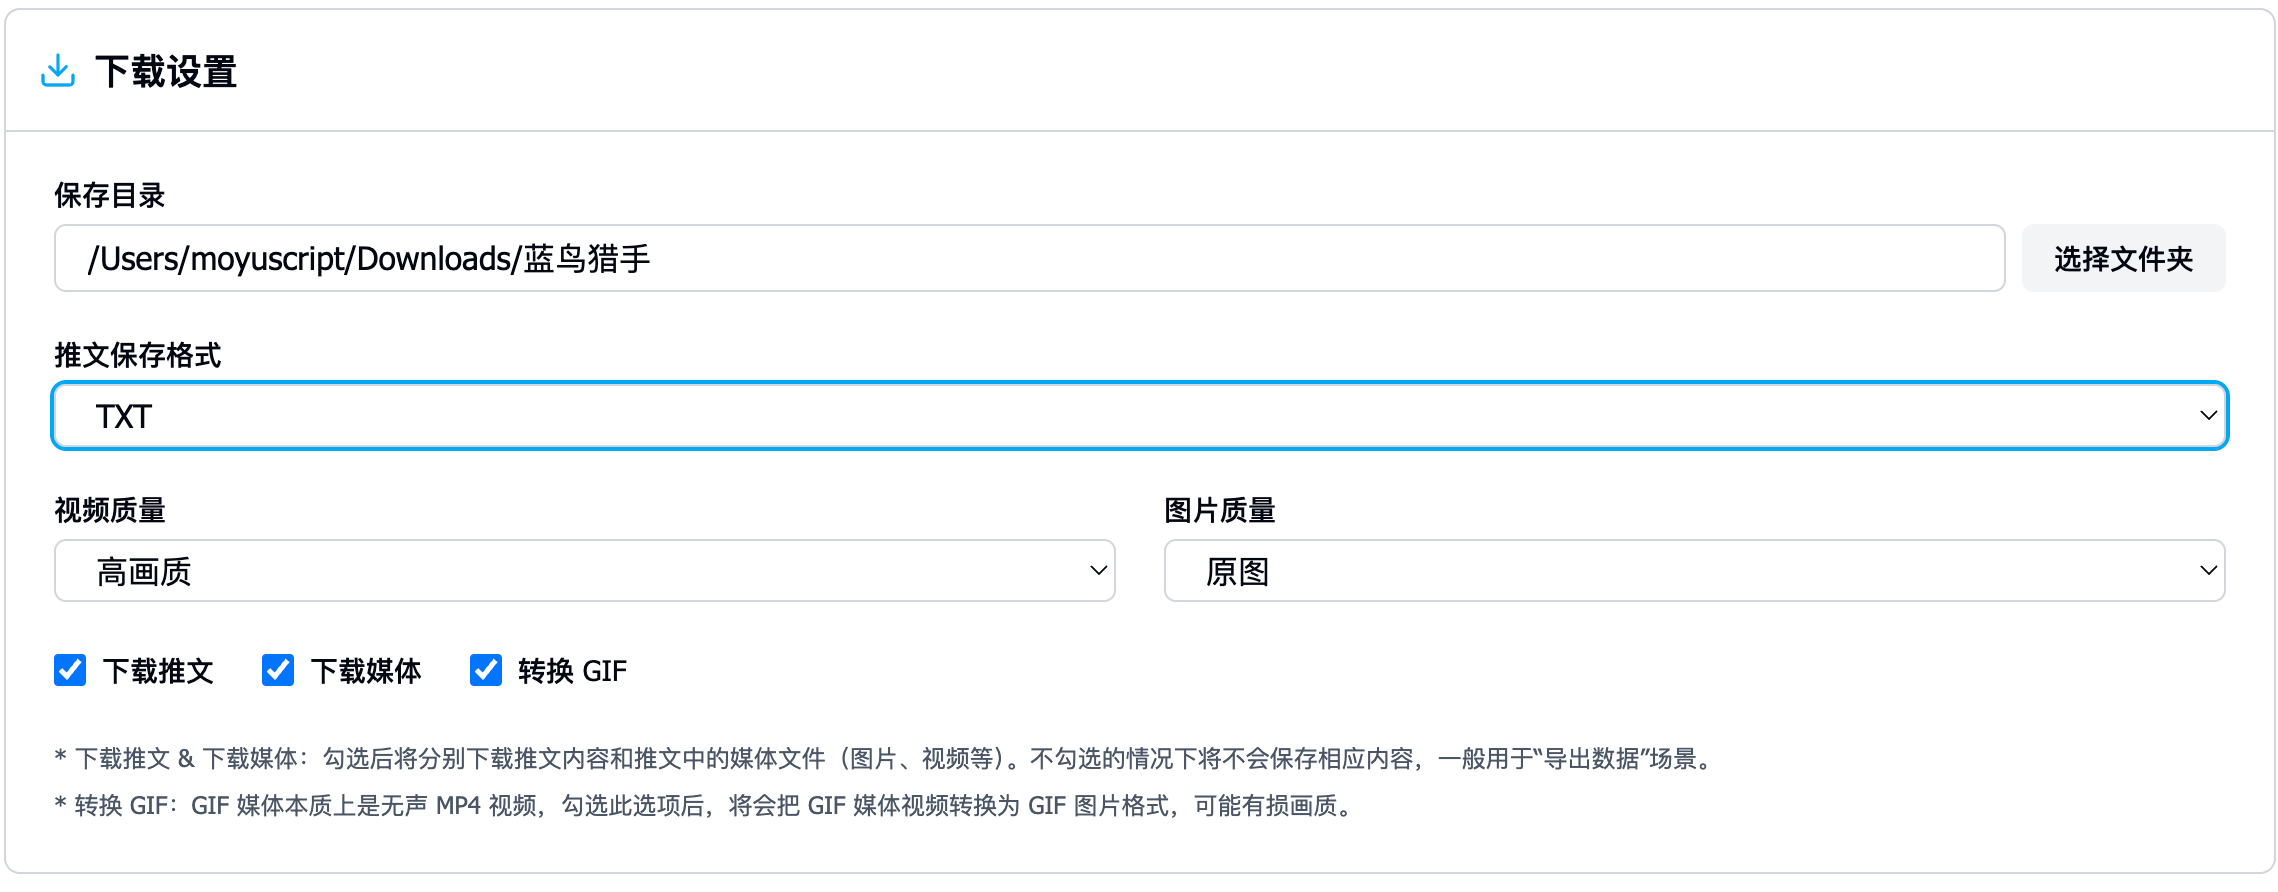Open the 图片质量 原图 dropdown
This screenshot has width=2278, height=892.
(x=1694, y=571)
